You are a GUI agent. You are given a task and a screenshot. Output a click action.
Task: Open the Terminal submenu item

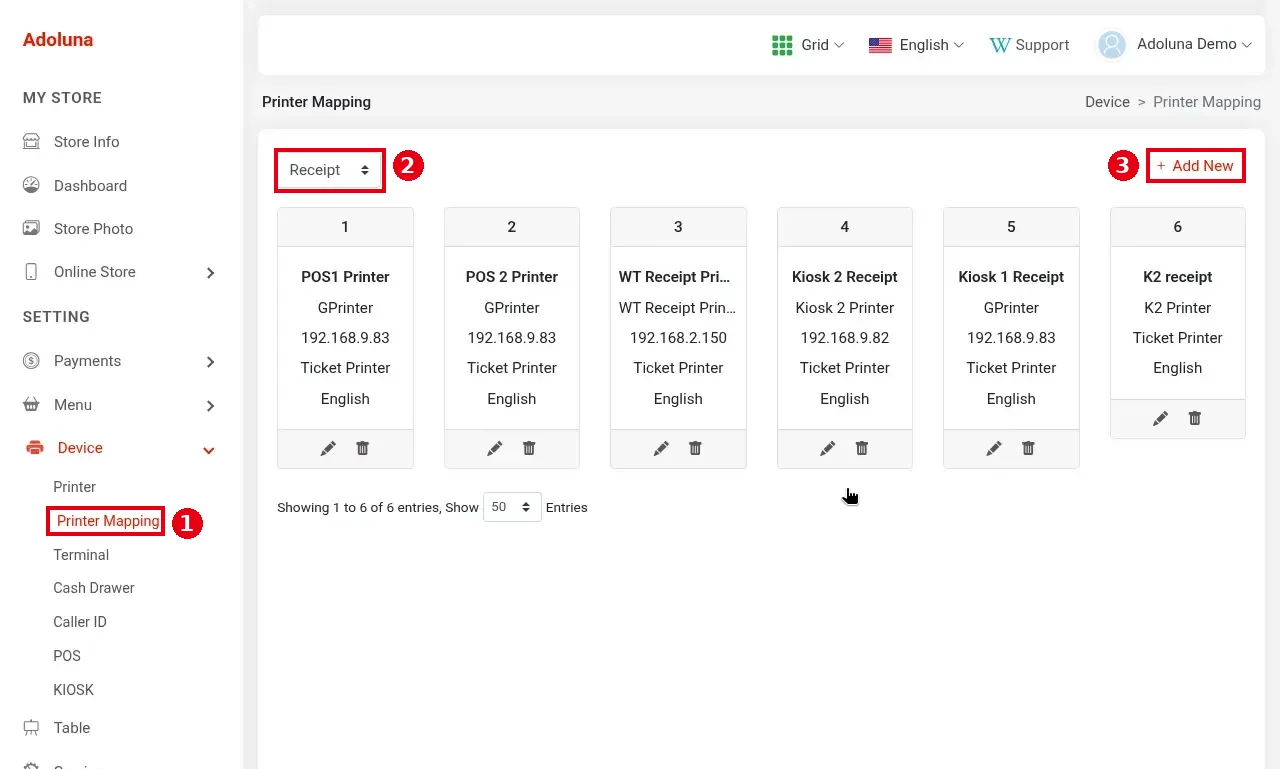point(81,555)
